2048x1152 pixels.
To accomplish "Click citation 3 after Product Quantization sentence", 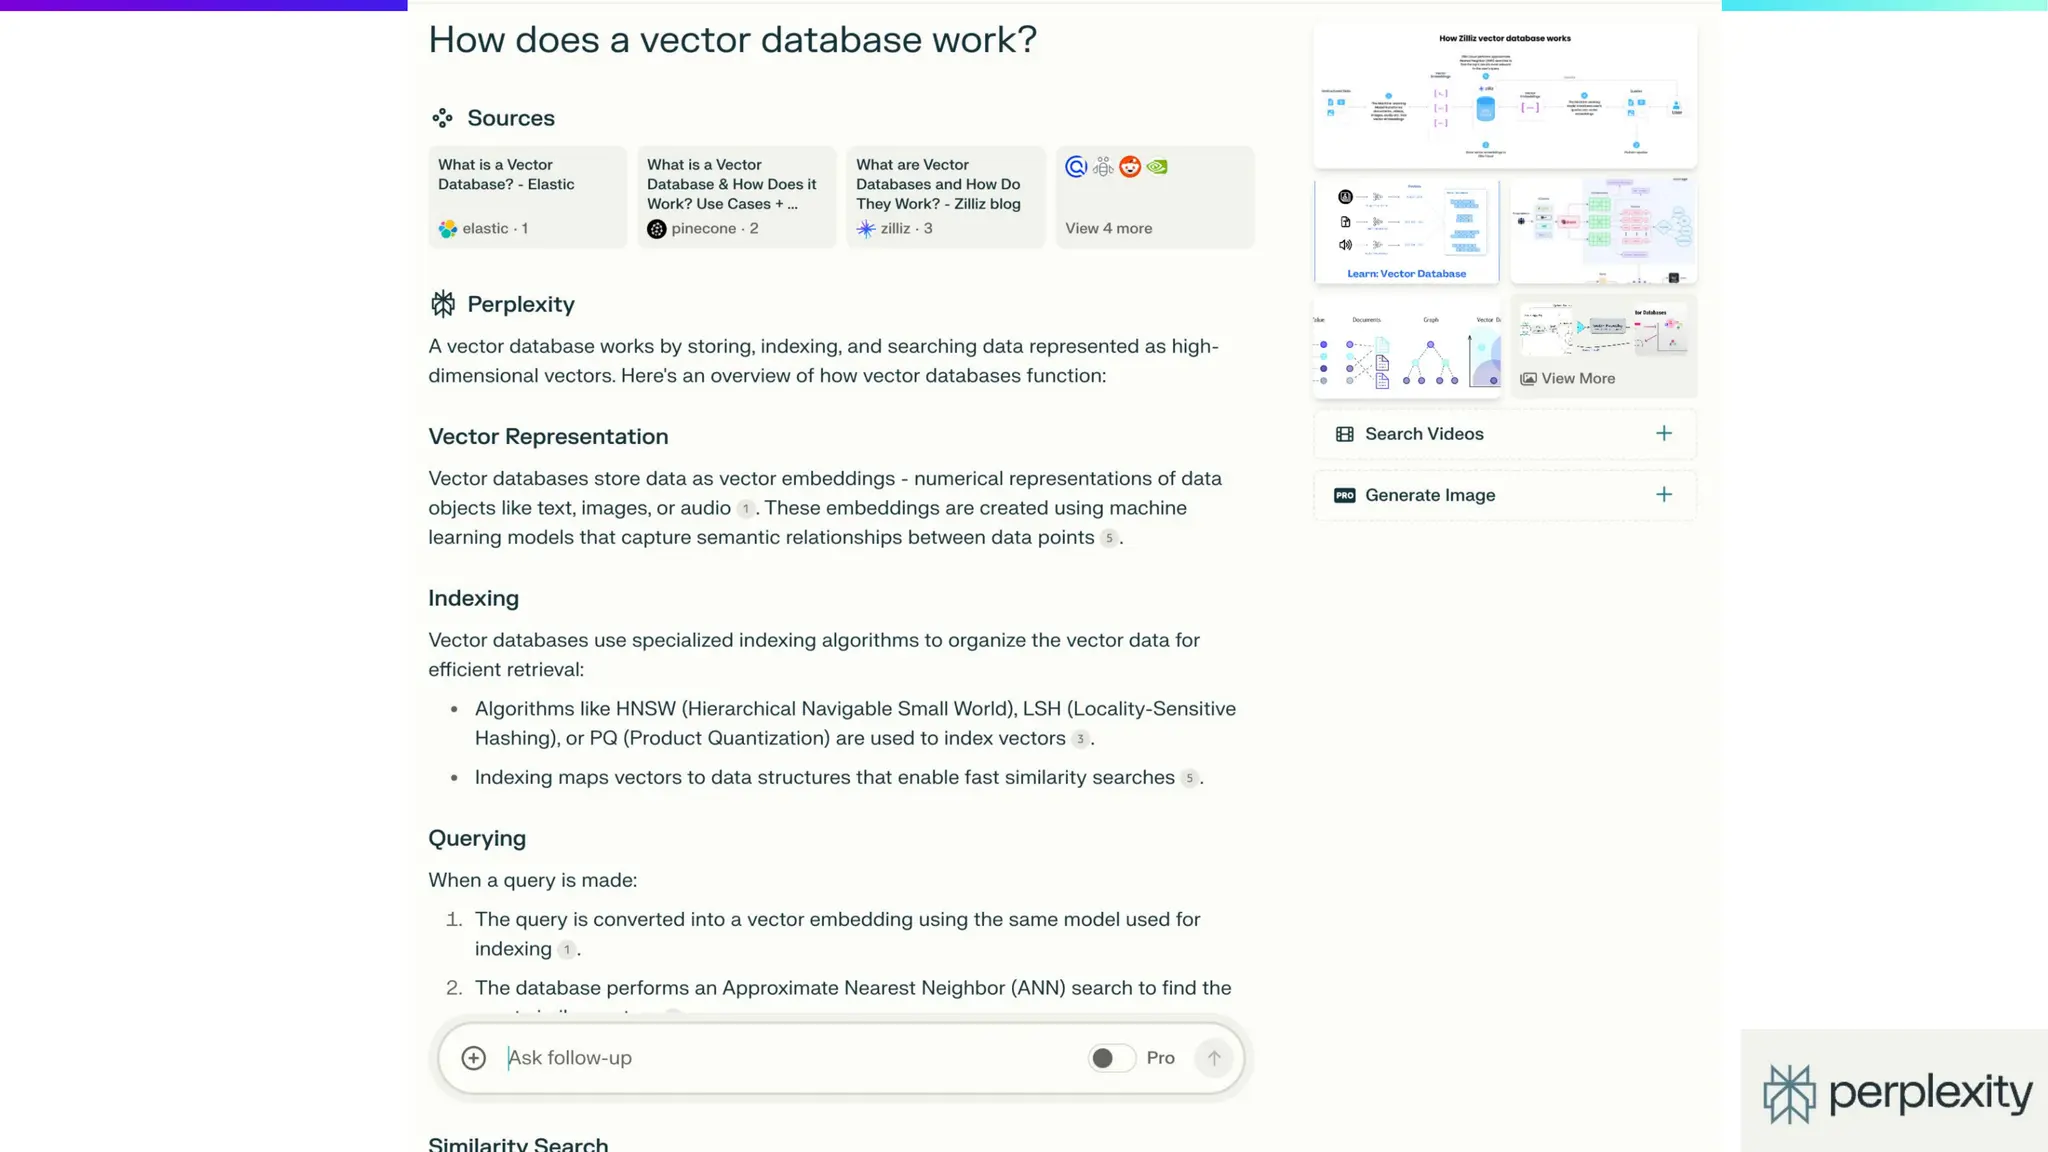I will coord(1080,739).
